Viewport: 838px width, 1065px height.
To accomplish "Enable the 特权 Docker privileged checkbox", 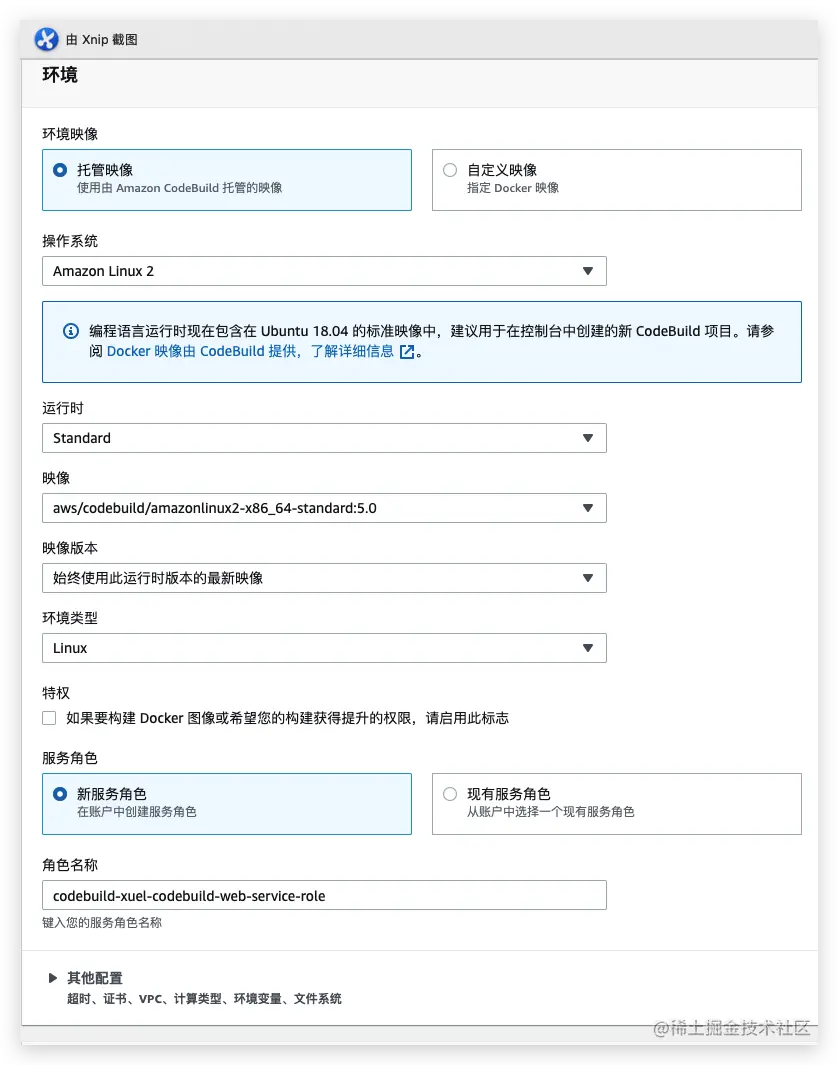I will click(x=49, y=718).
